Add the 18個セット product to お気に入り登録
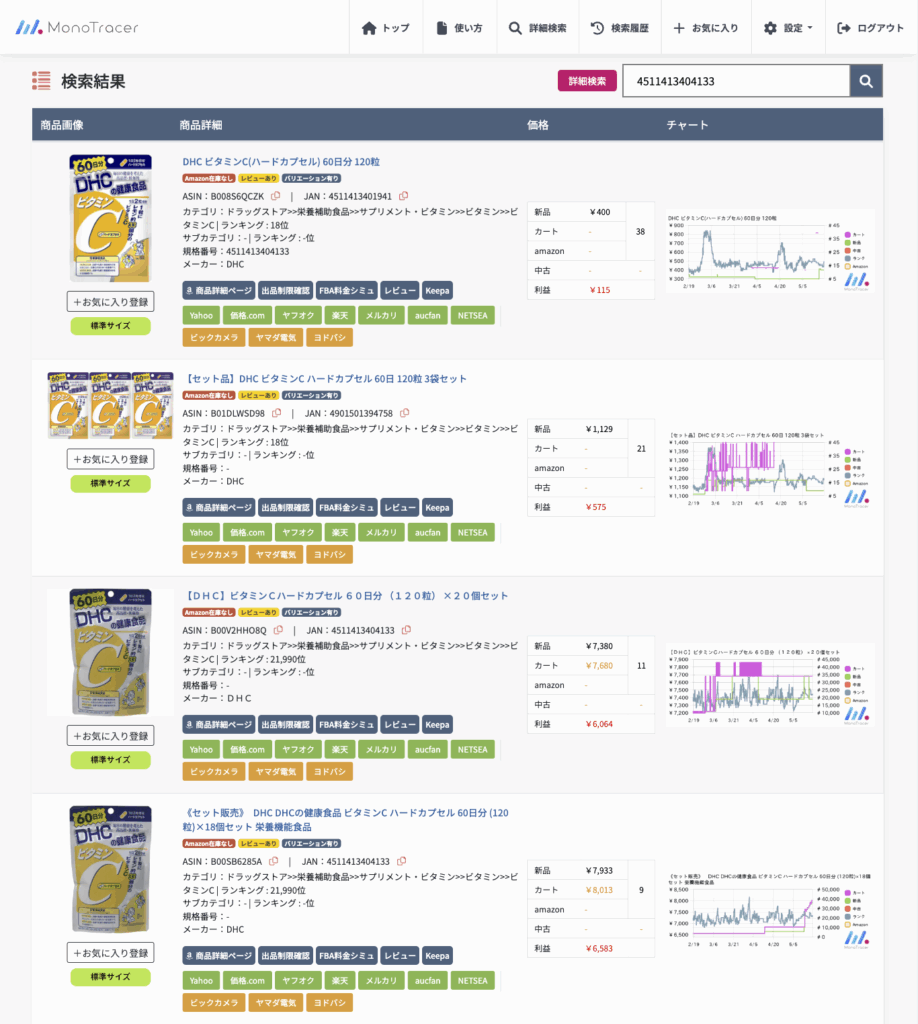The height and width of the screenshot is (1024, 918). [110, 953]
